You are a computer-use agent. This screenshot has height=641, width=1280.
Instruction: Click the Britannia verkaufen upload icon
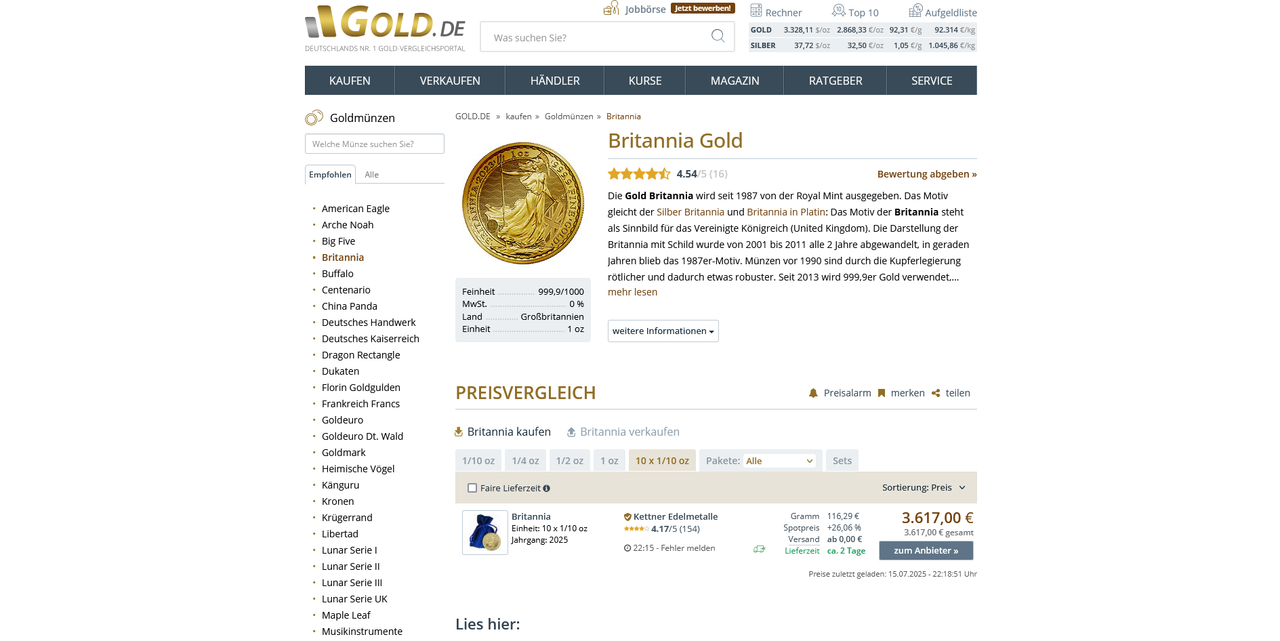pos(571,432)
